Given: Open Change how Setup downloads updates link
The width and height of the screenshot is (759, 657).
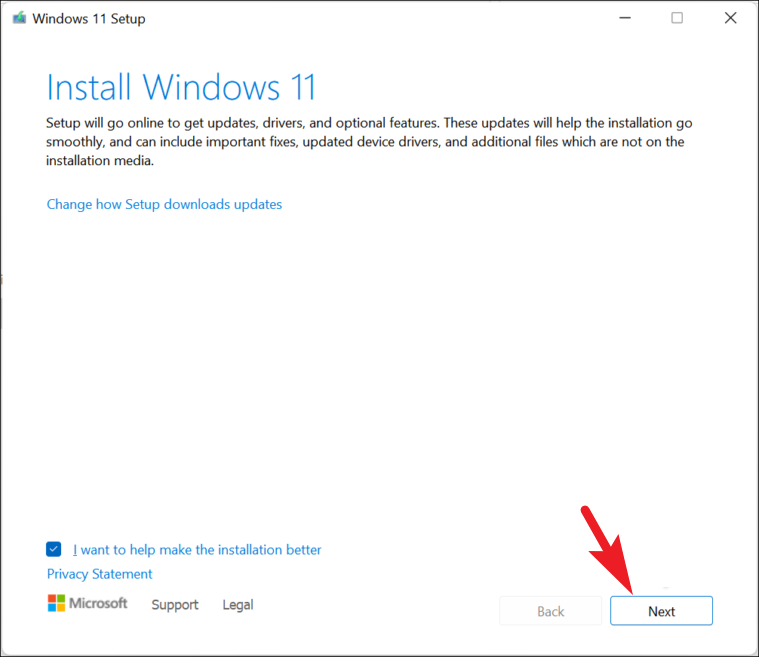Looking at the screenshot, I should [x=164, y=204].
